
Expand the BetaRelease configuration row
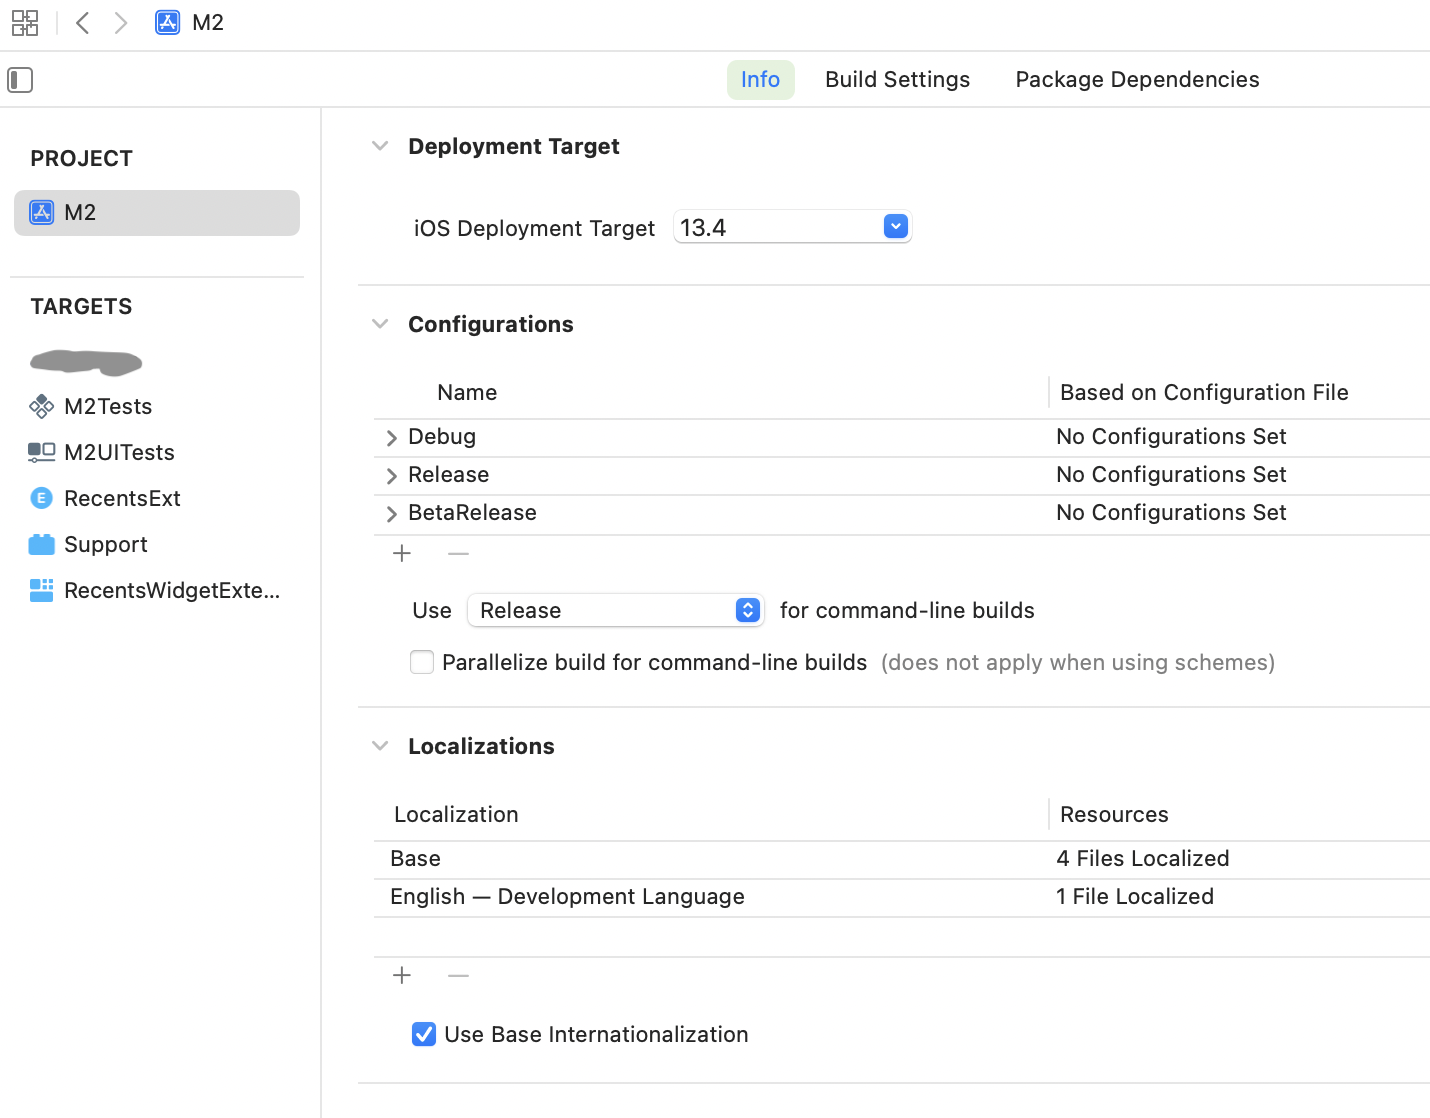click(391, 514)
